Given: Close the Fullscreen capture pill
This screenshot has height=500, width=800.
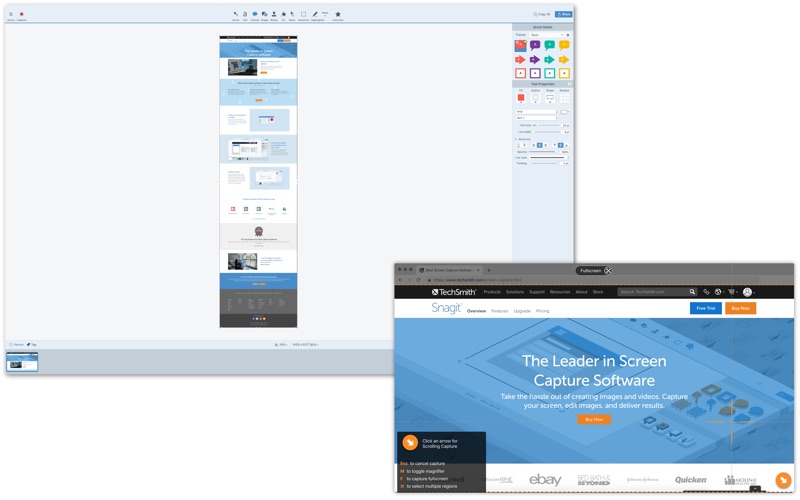Looking at the screenshot, I should pos(608,270).
